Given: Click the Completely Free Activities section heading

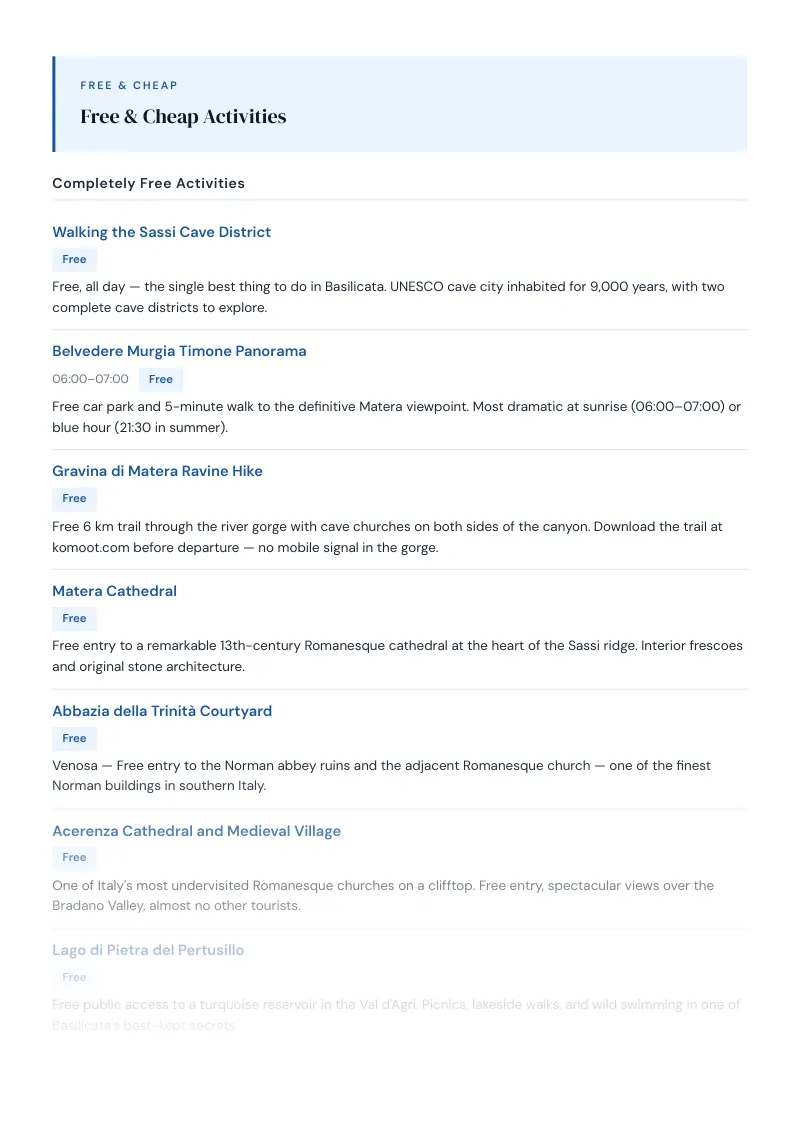Looking at the screenshot, I should pos(148,183).
